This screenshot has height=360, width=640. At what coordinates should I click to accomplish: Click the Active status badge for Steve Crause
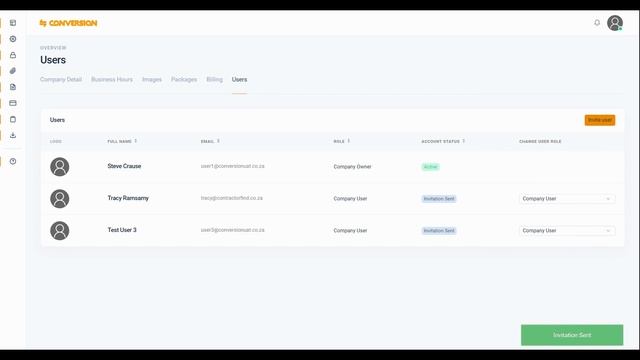pos(430,167)
